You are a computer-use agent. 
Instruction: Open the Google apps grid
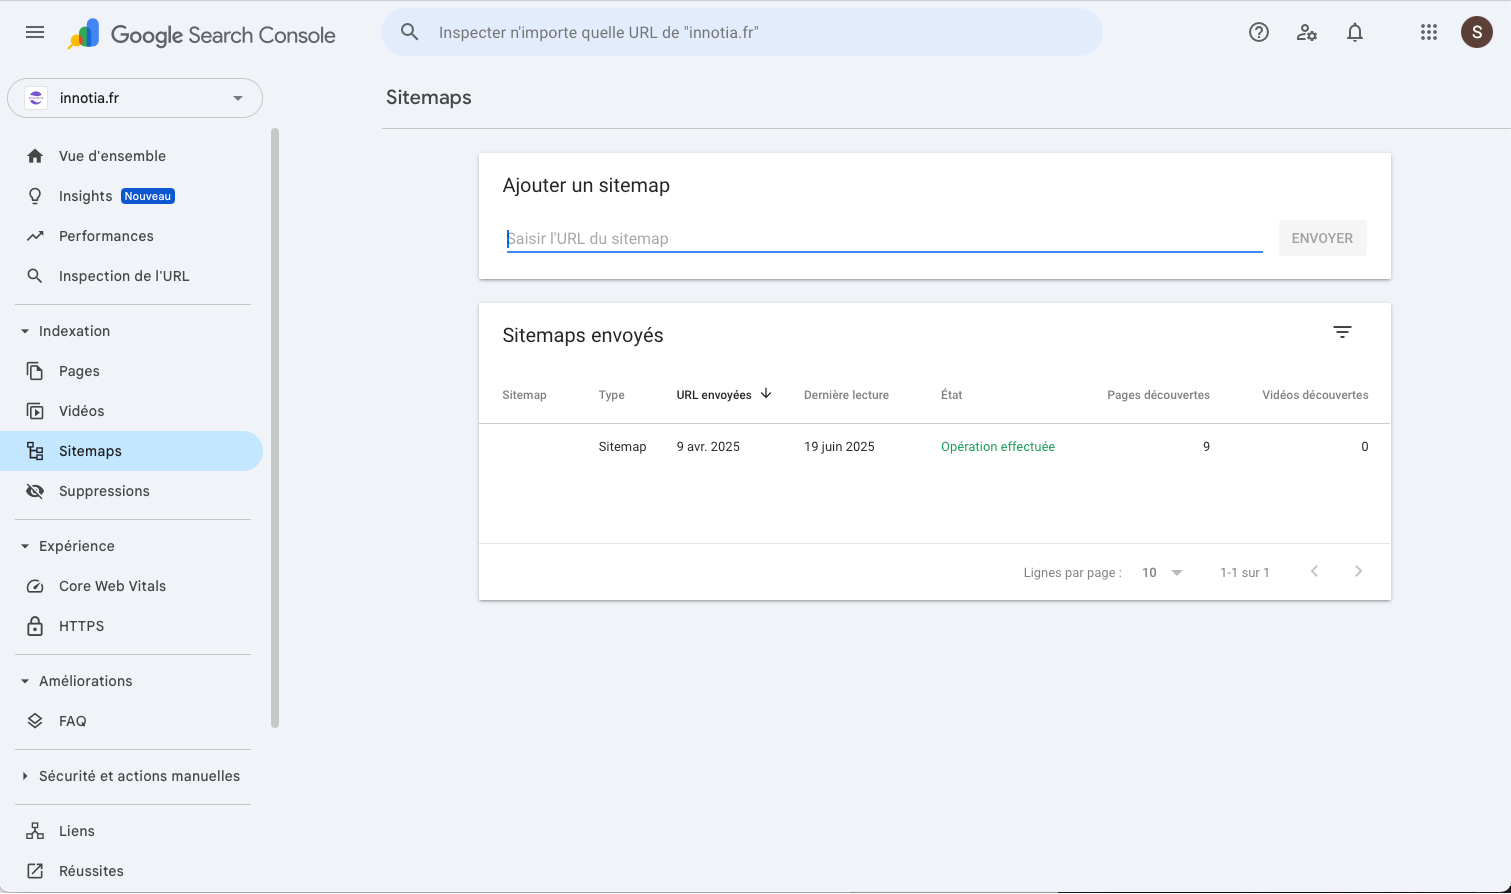coord(1428,32)
